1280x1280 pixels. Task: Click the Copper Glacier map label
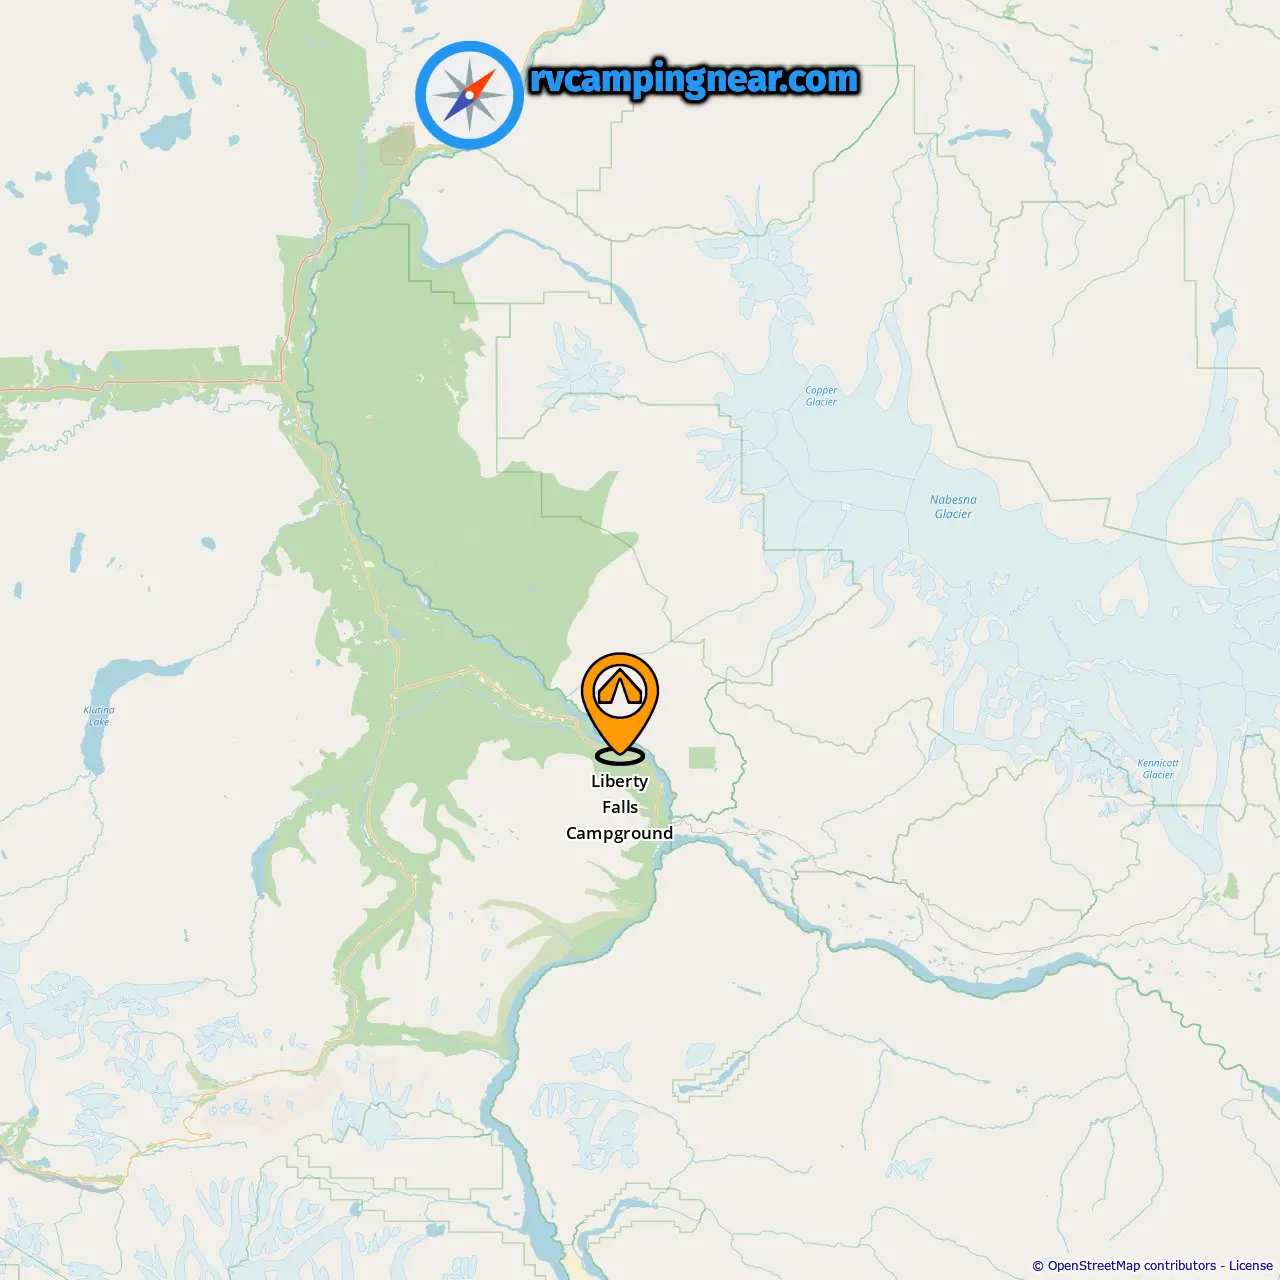tap(821, 396)
